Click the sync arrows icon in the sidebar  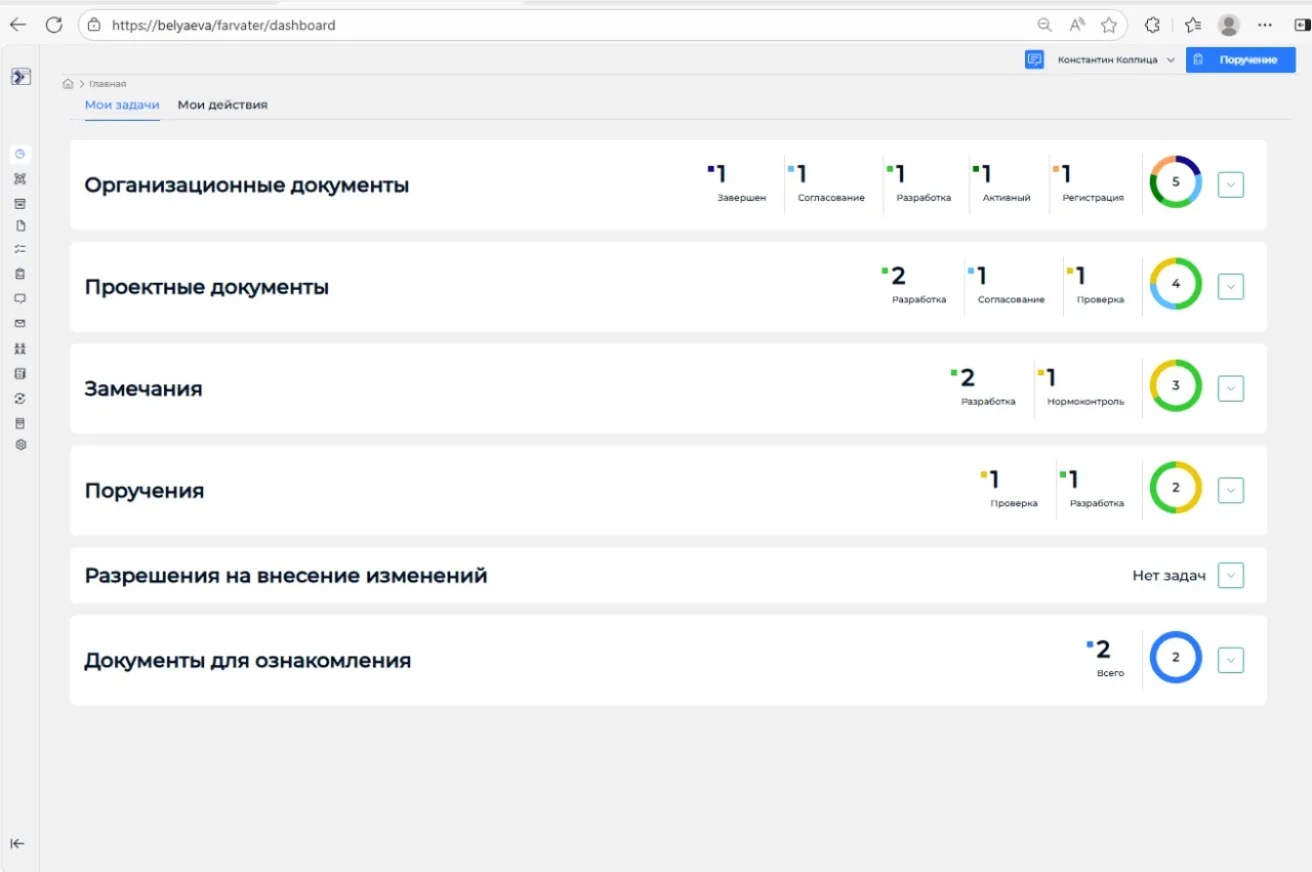20,397
